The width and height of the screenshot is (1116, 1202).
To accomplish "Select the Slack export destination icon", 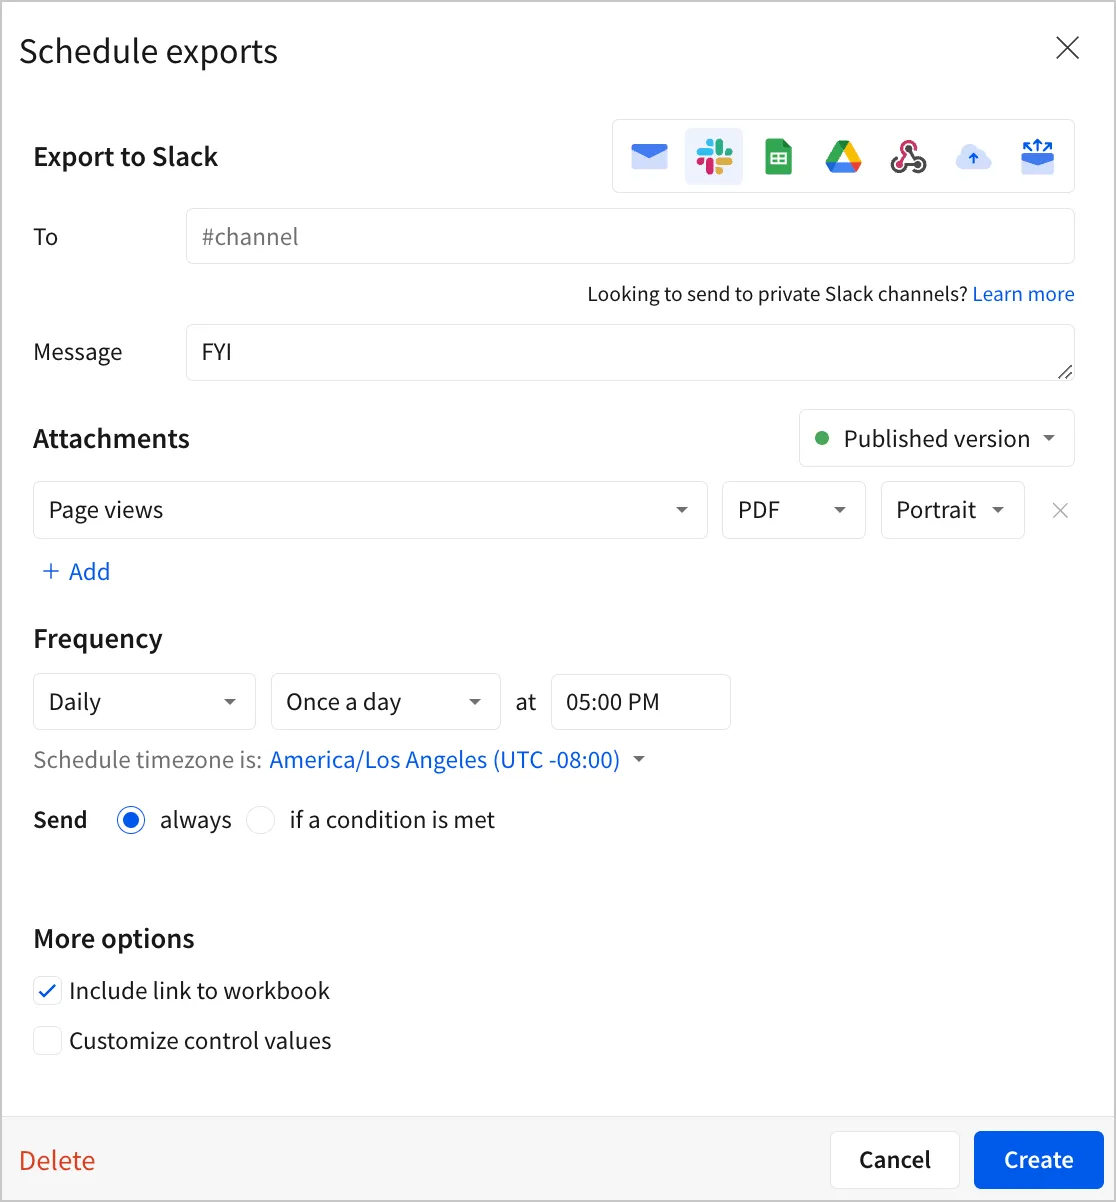I will tap(714, 157).
